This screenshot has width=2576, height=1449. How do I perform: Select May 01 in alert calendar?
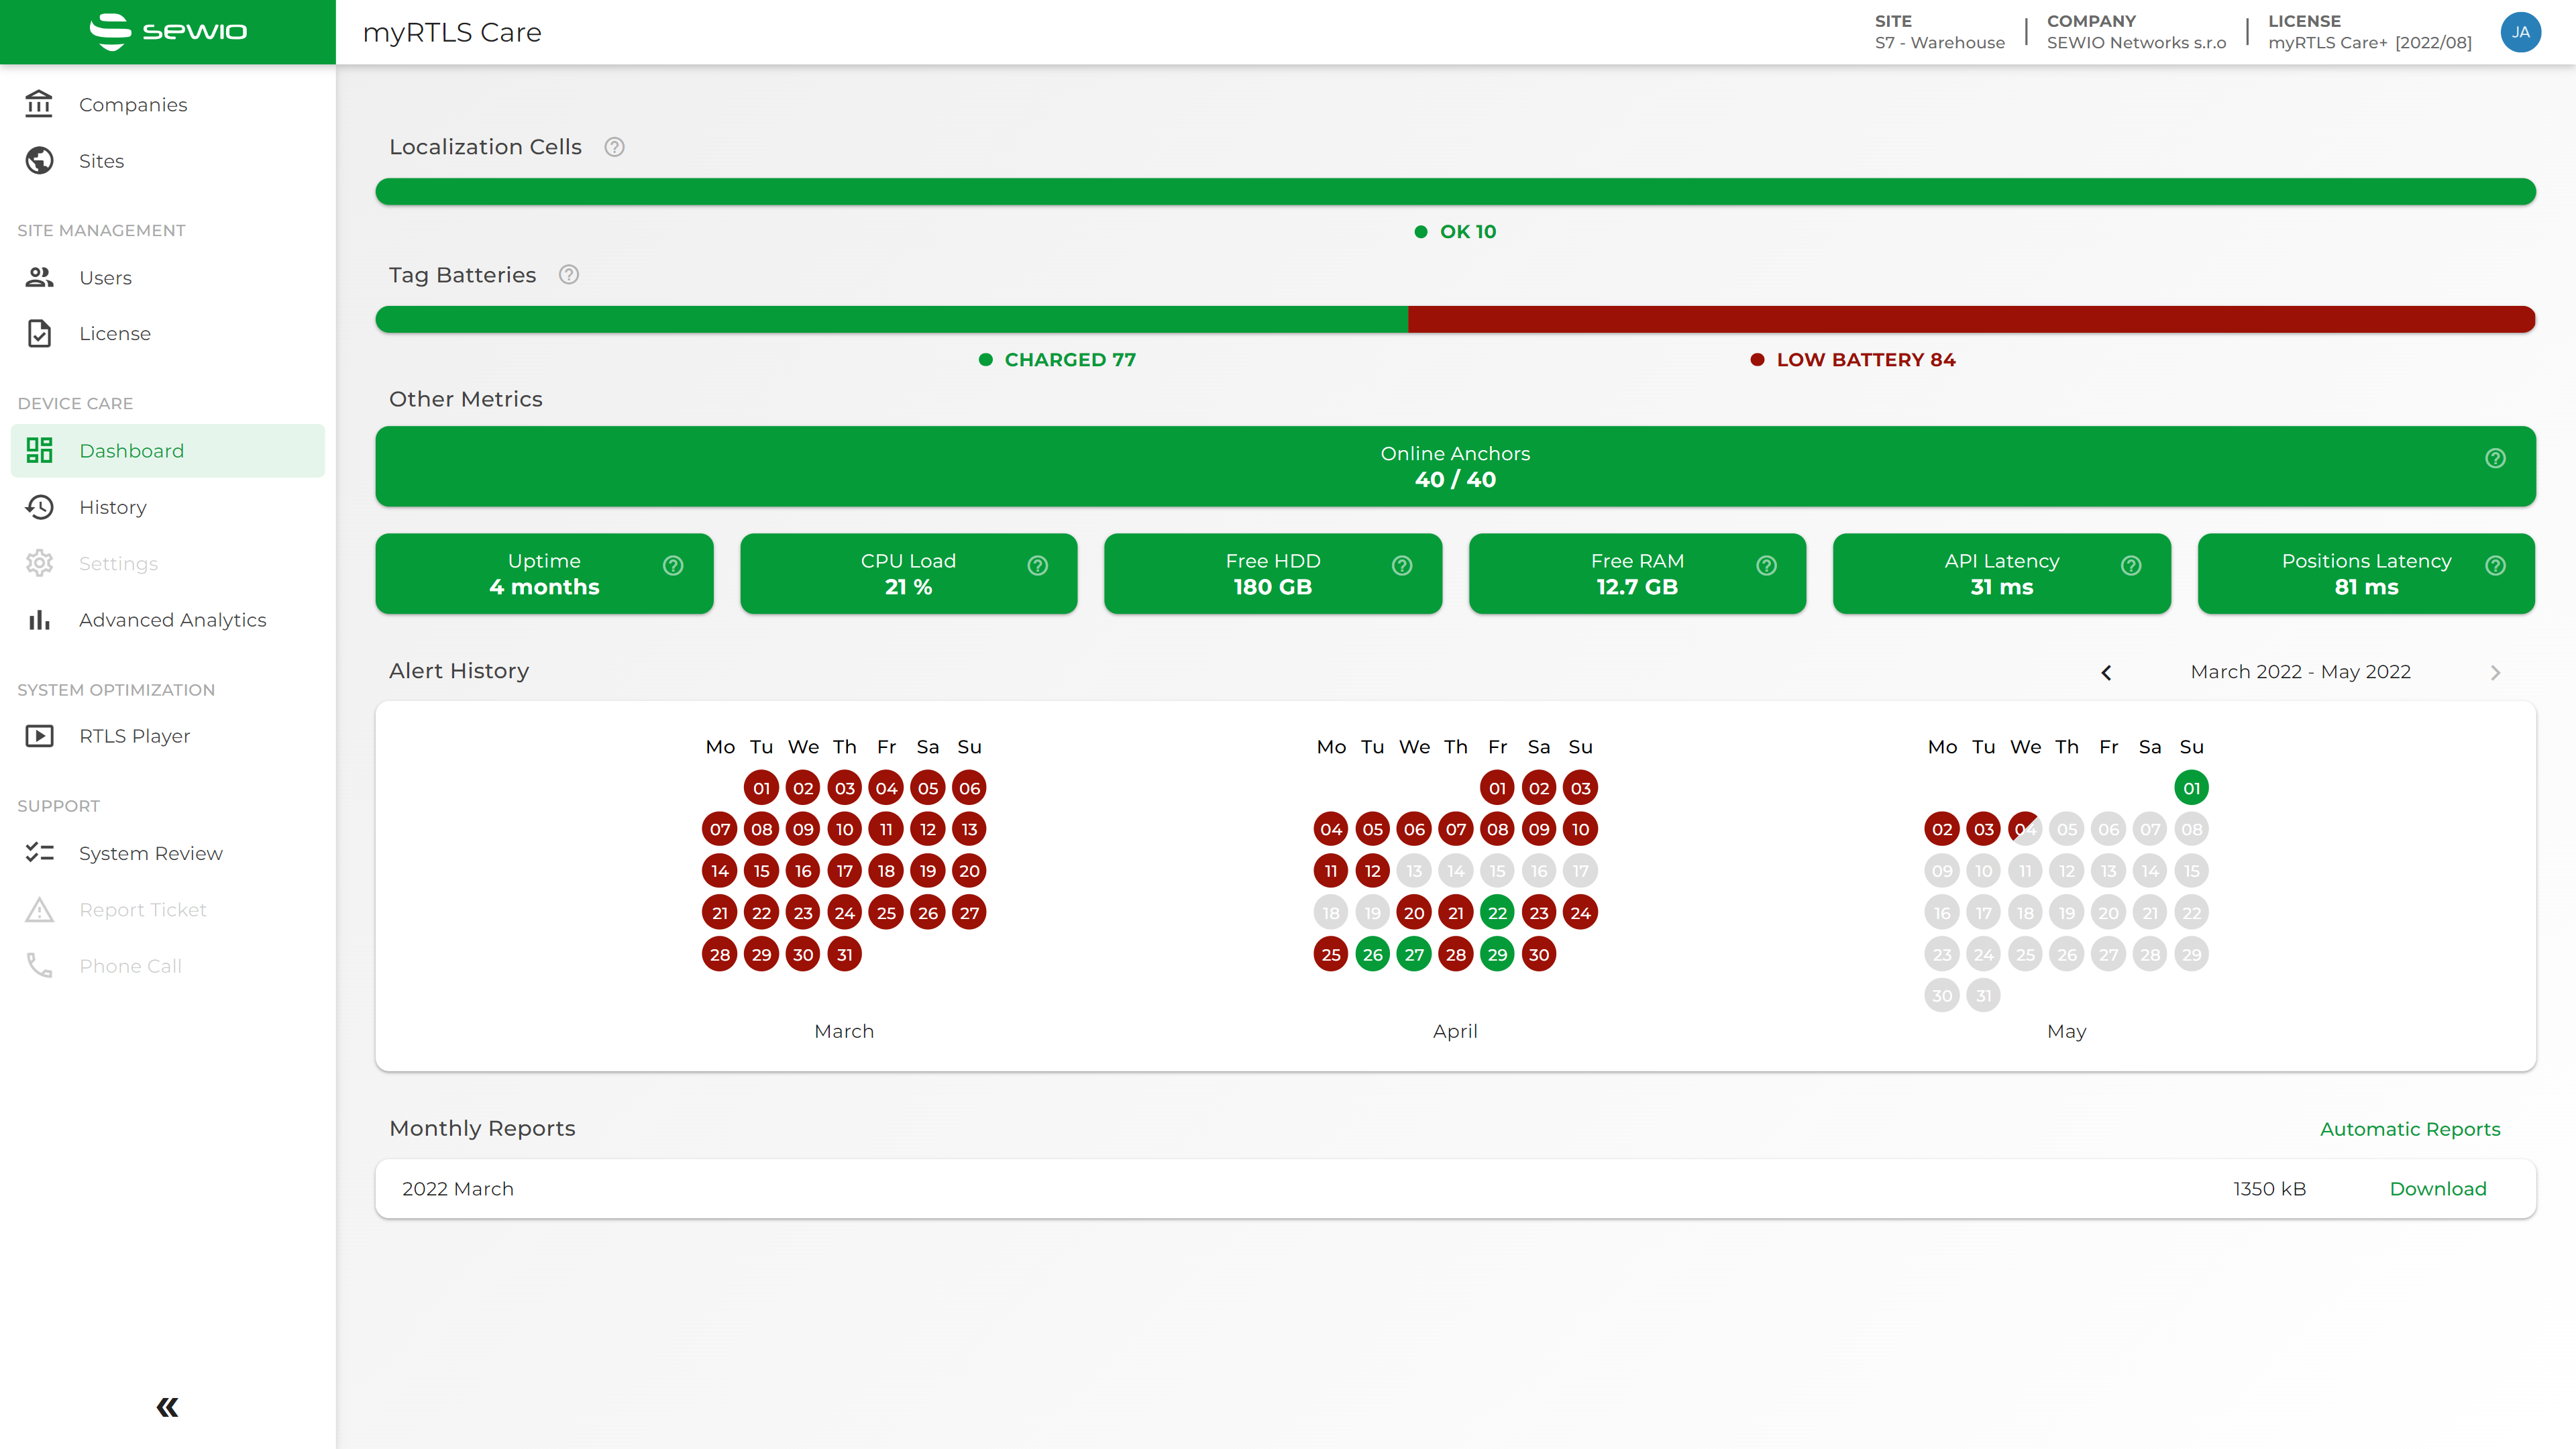tap(2191, 788)
